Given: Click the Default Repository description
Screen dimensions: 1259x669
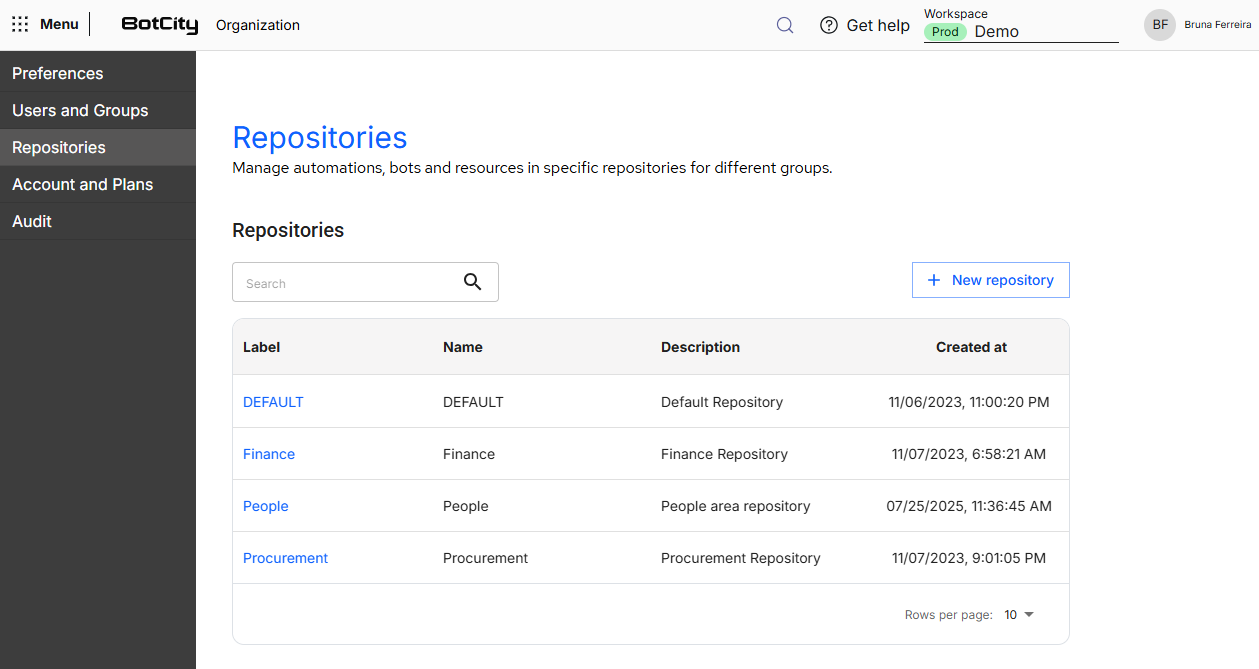Looking at the screenshot, I should [722, 402].
